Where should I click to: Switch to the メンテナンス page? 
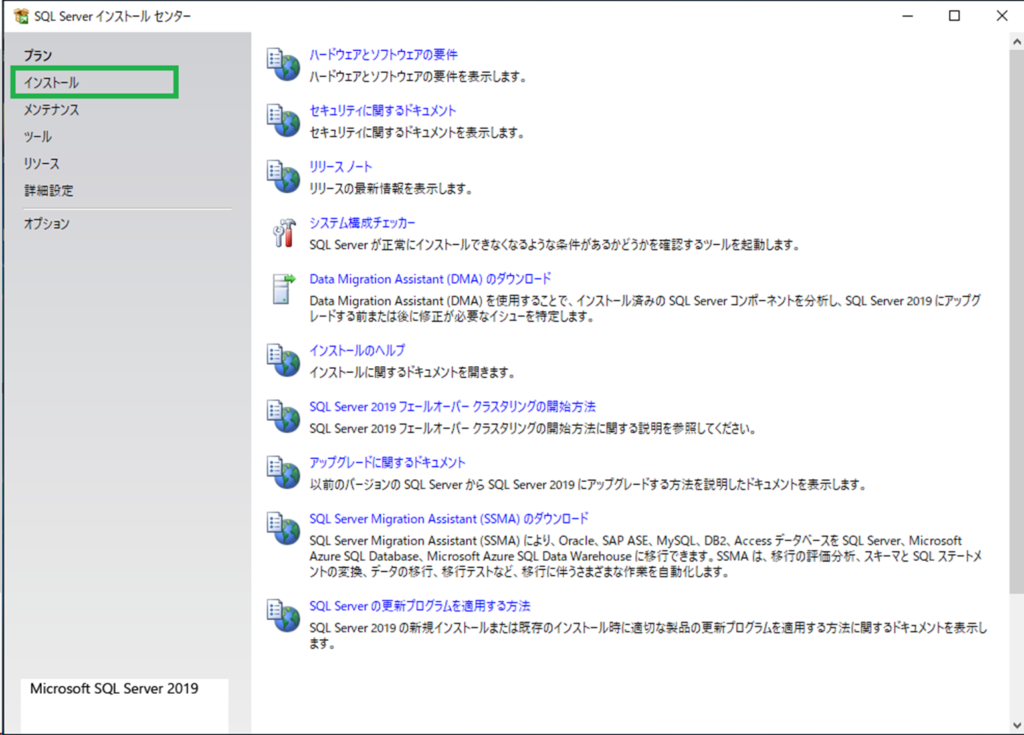tap(52, 110)
